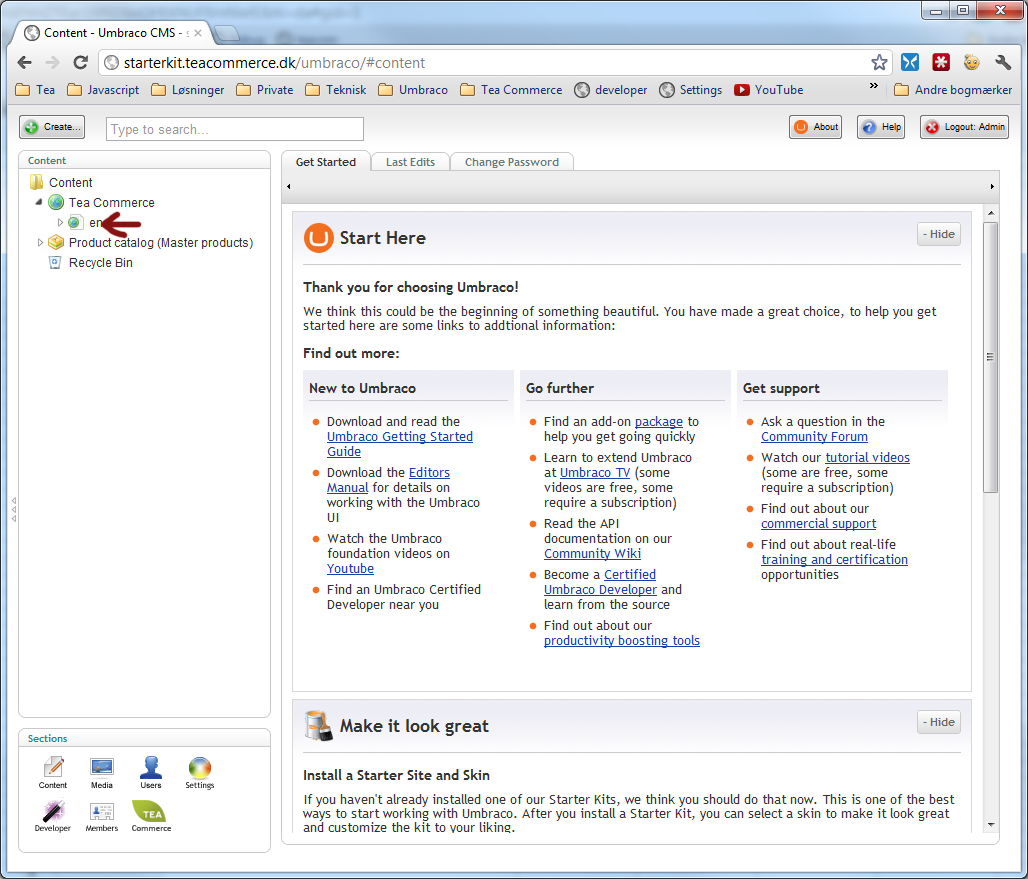The height and width of the screenshot is (879, 1028).
Task: Click the root Content folder icon
Action: [x=37, y=182]
